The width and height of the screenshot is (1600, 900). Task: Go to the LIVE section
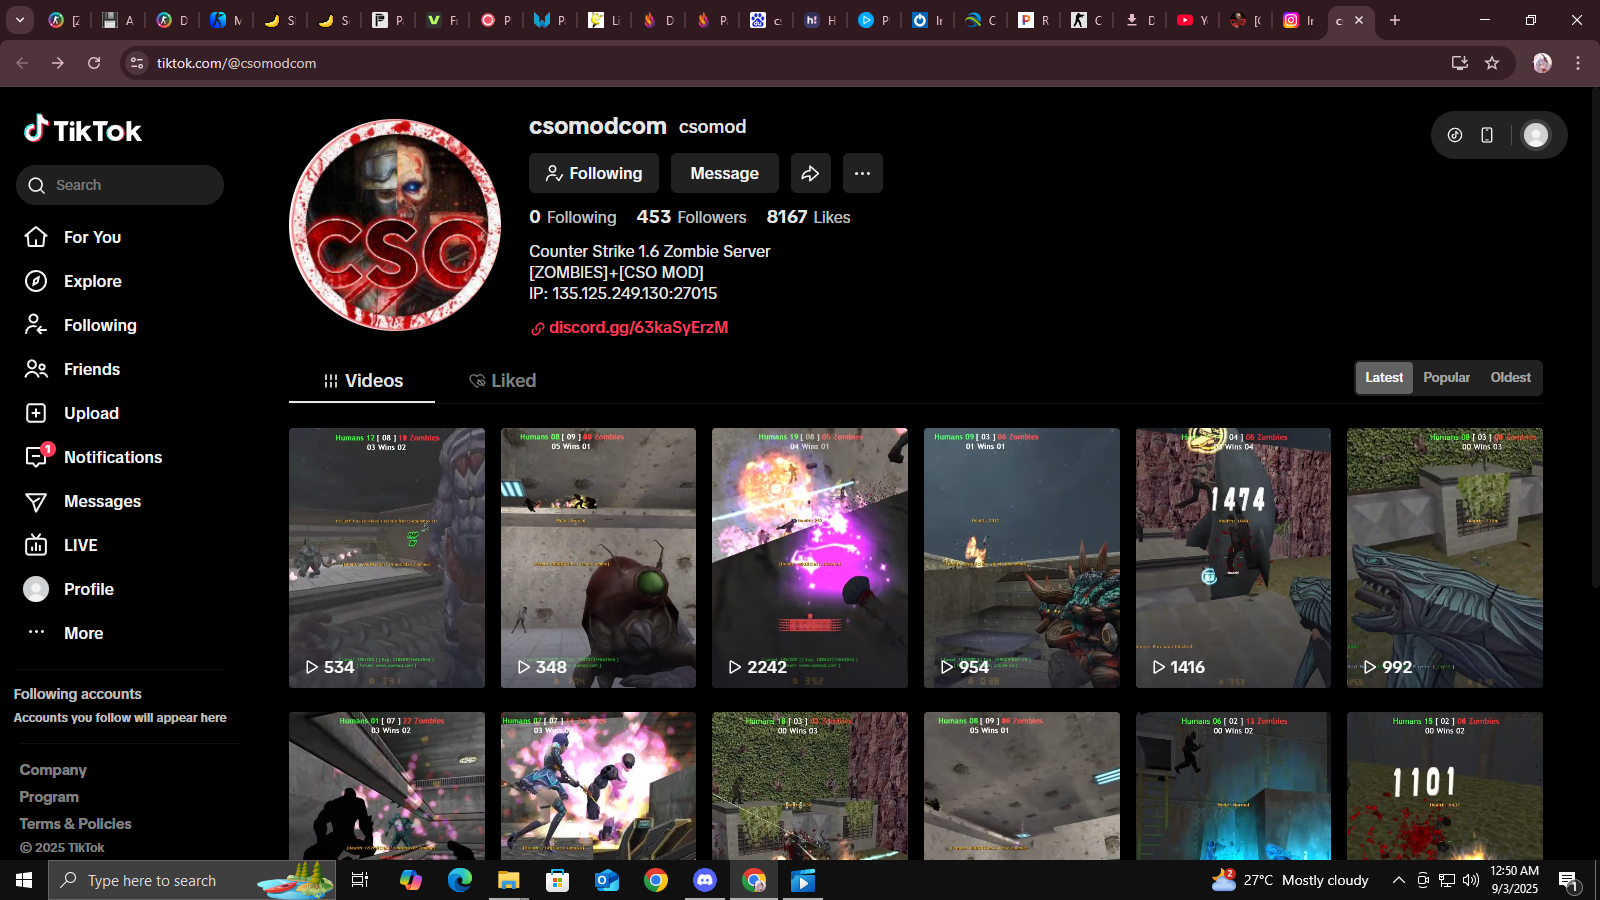point(80,545)
